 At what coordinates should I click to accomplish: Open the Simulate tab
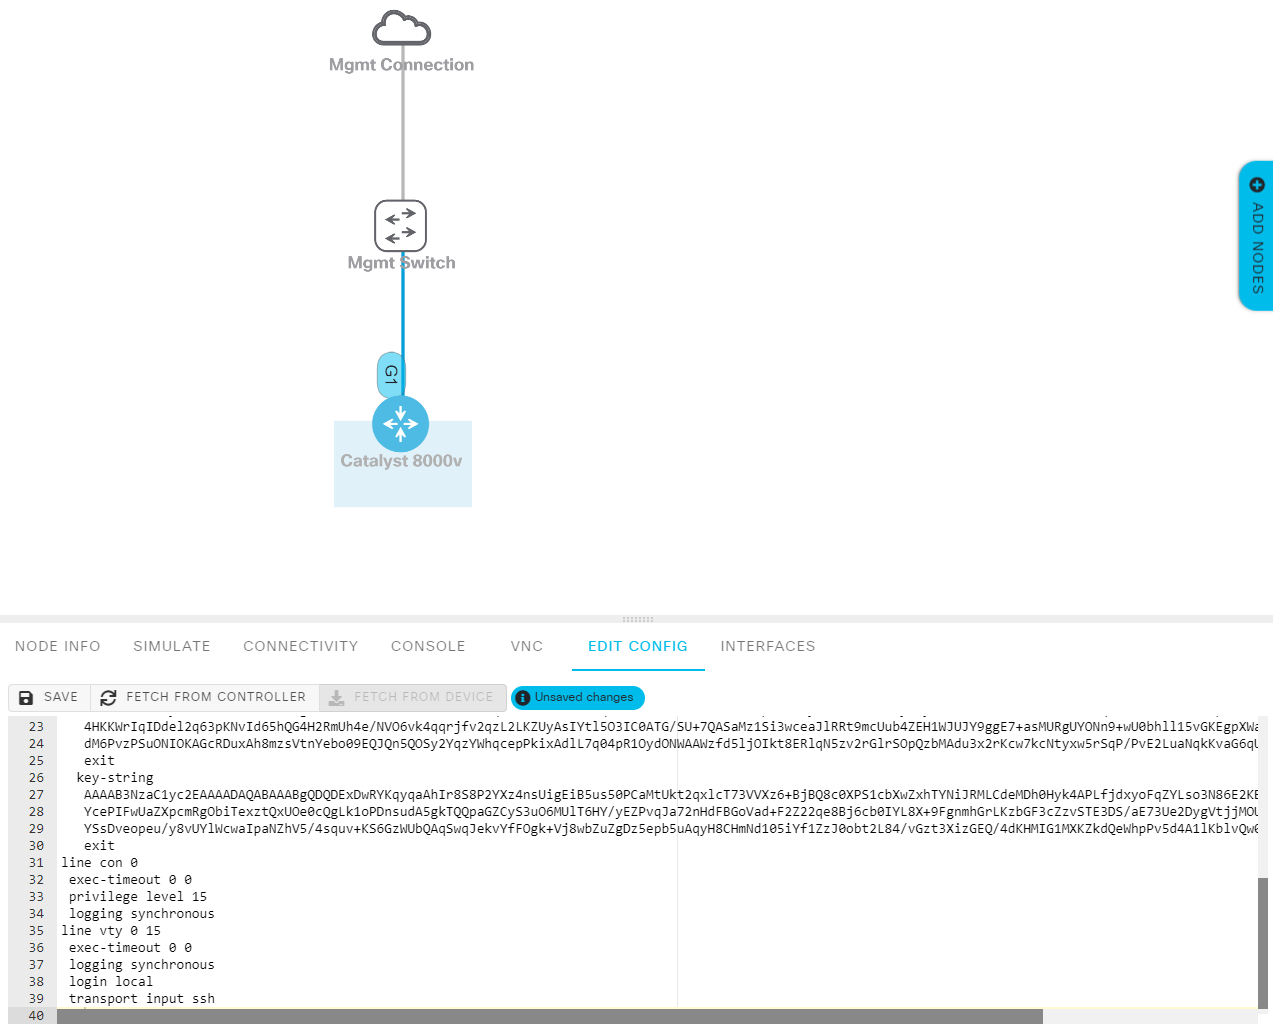pyautogui.click(x=172, y=646)
